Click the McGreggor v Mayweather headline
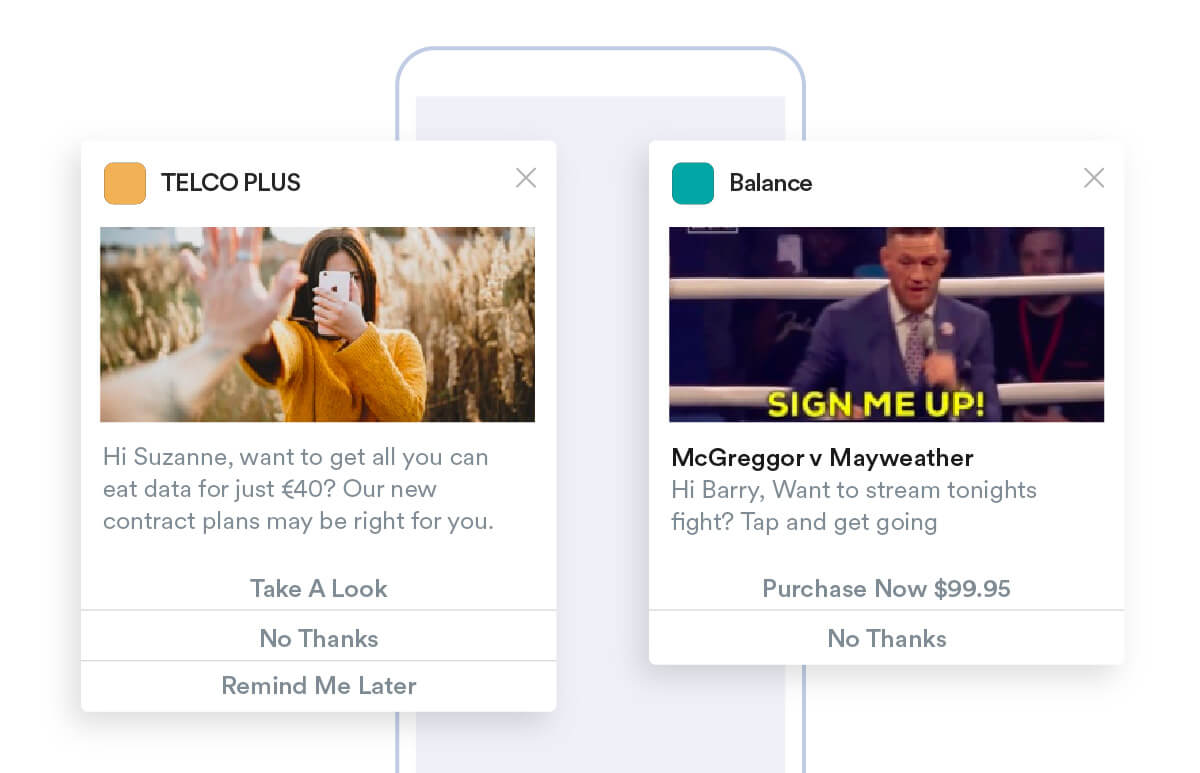1200x773 pixels. click(x=822, y=458)
